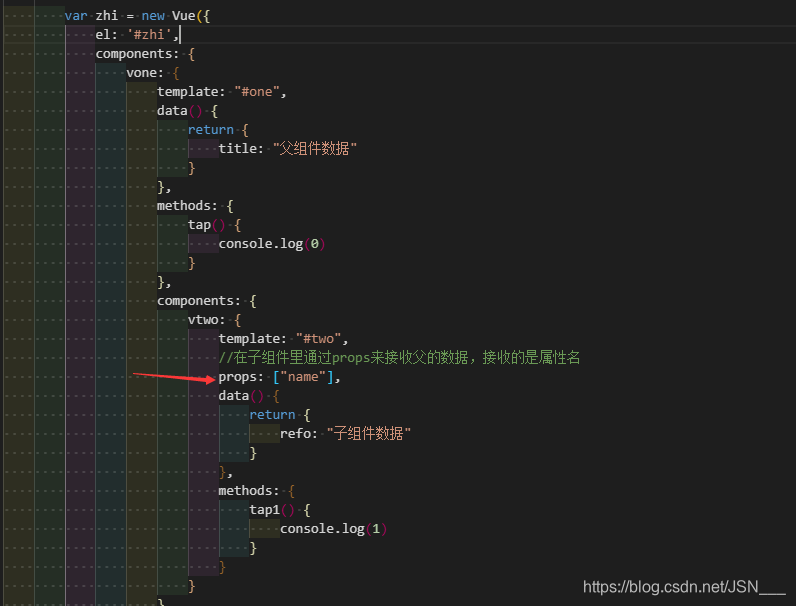Click the el: '#zhi' line
The height and width of the screenshot is (606, 796).
click(x=137, y=35)
